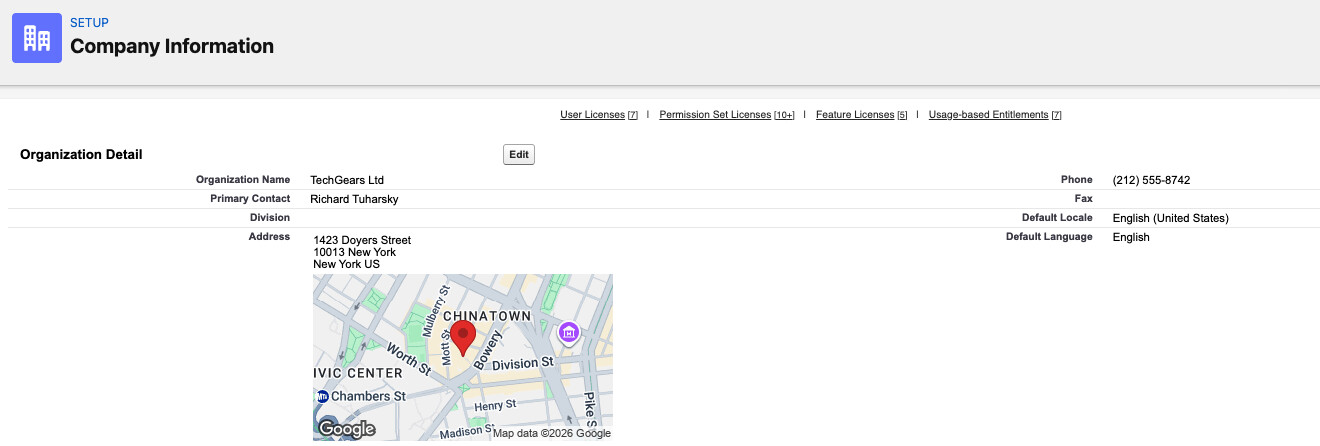Click Richard Tuharsky primary contact
Image resolution: width=1320 pixels, height=446 pixels.
pyautogui.click(x=354, y=199)
